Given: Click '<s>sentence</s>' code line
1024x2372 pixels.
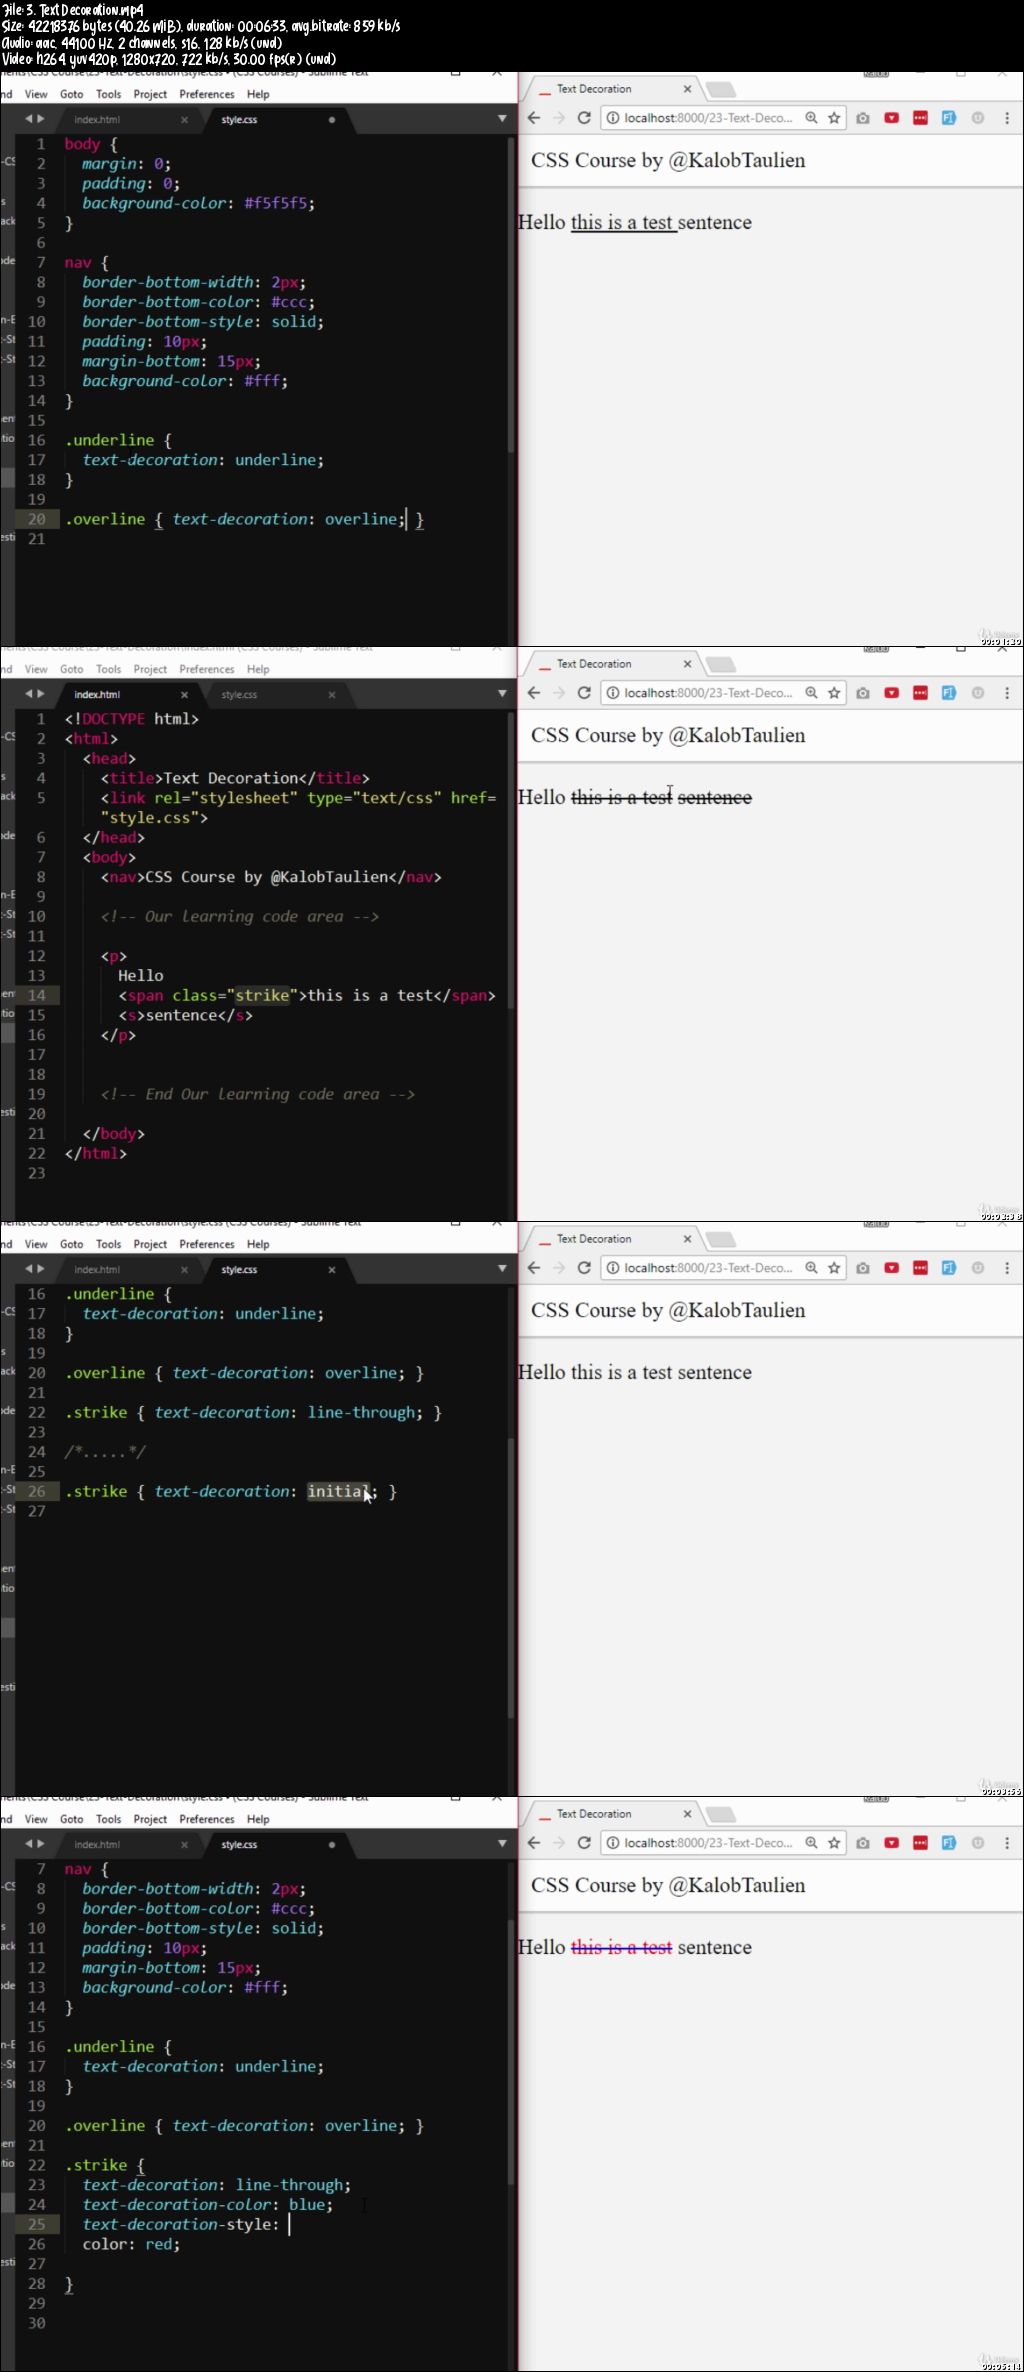Looking at the screenshot, I should coord(185,1015).
